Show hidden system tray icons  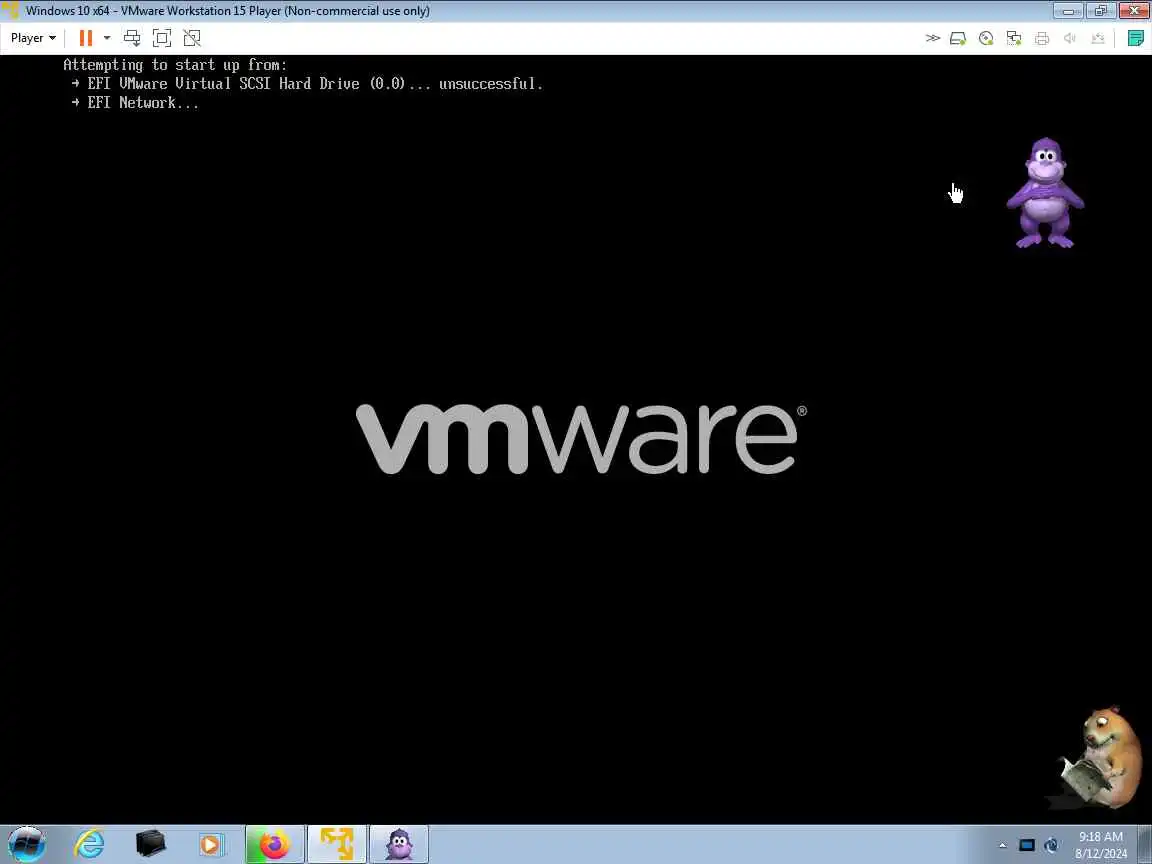[x=1002, y=846]
